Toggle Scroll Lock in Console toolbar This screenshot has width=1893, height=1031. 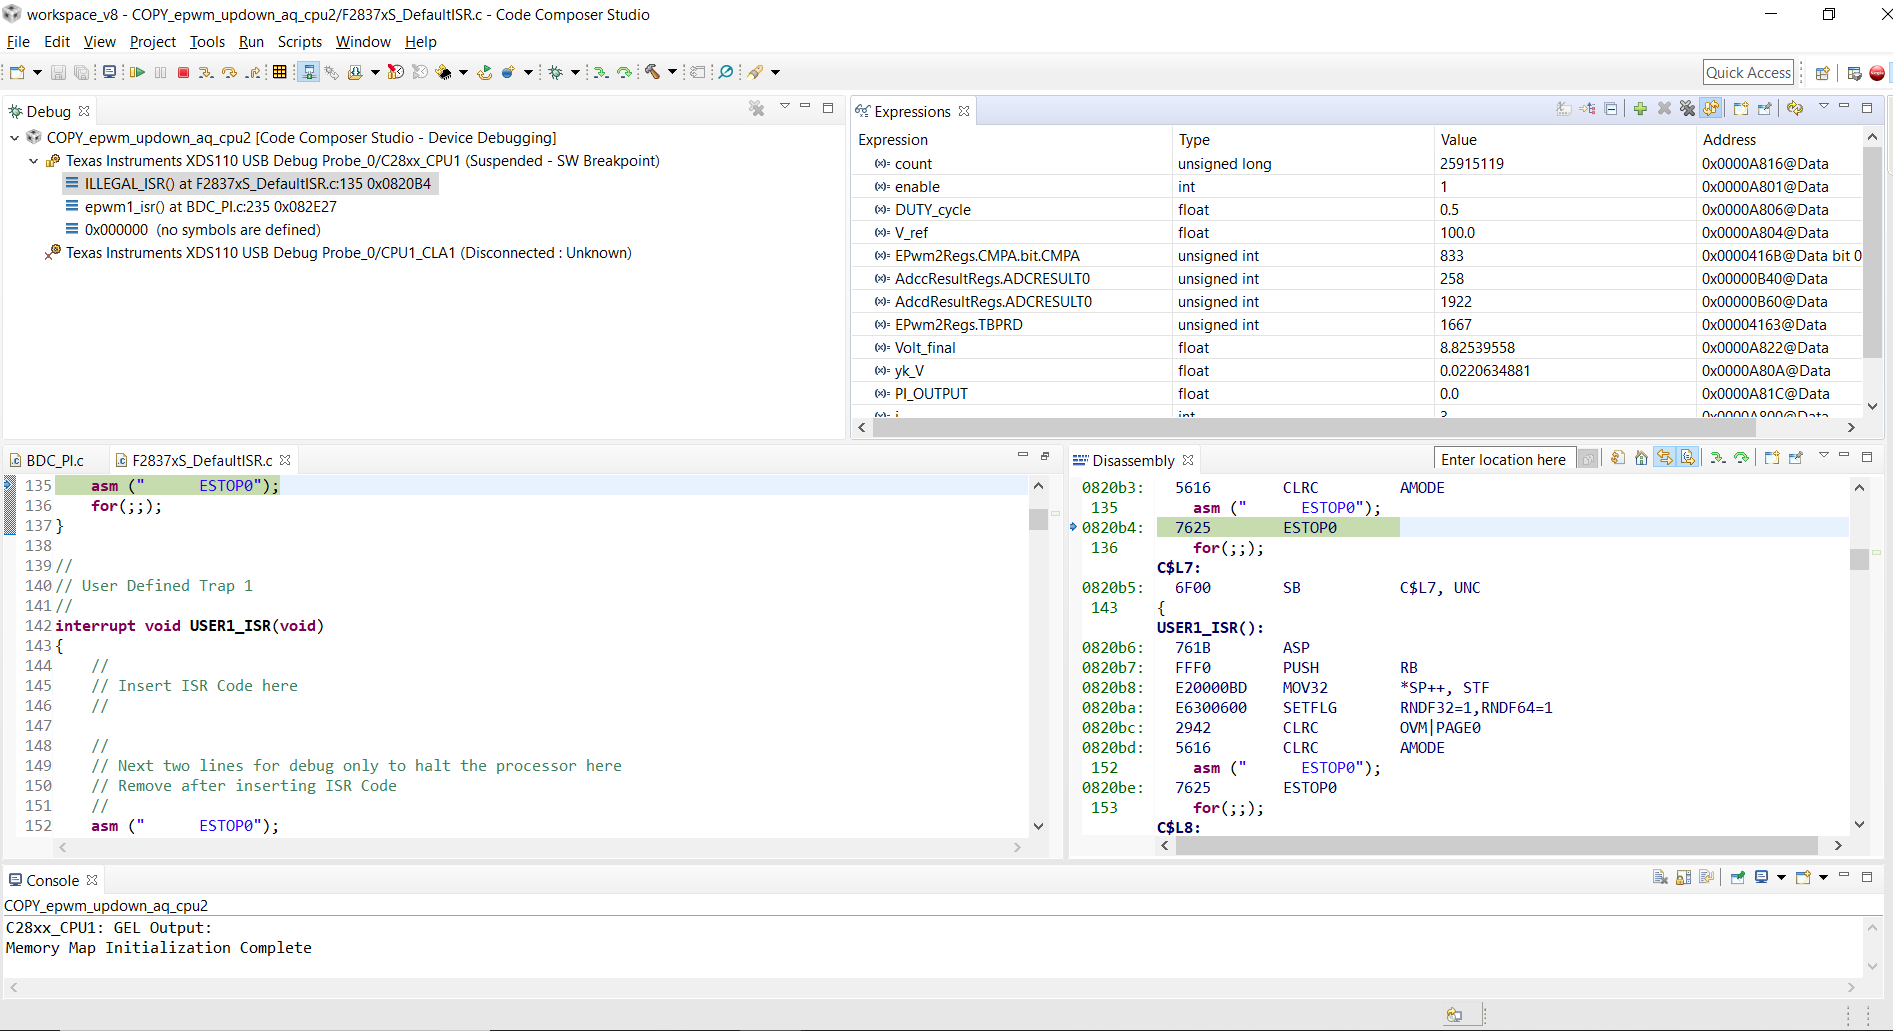[1684, 877]
